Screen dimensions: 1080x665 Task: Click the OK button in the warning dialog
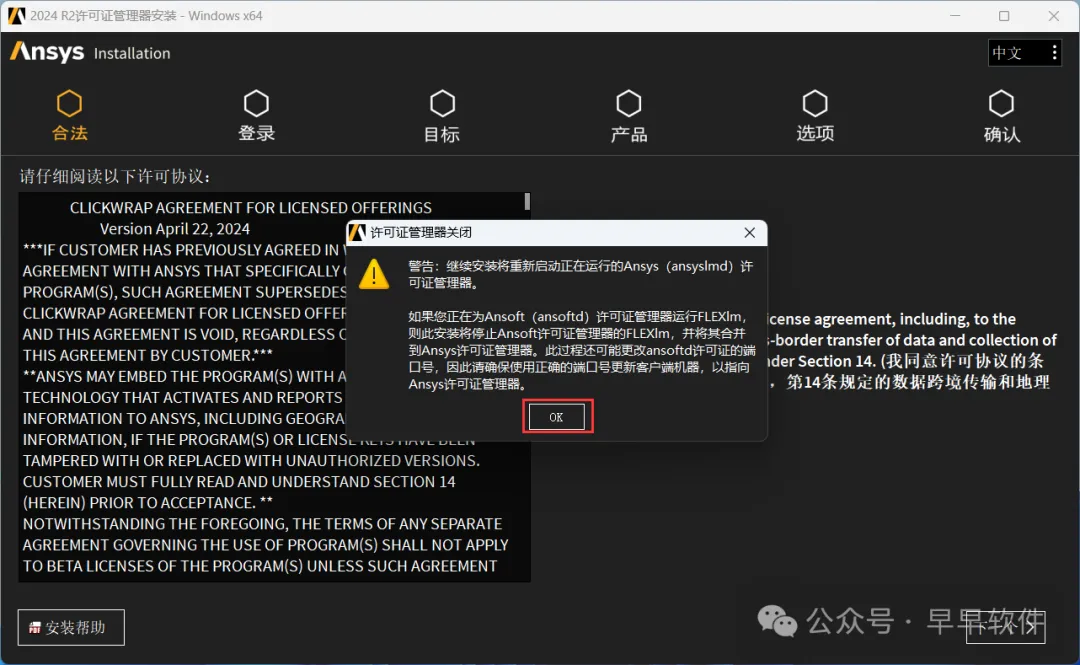pos(557,417)
